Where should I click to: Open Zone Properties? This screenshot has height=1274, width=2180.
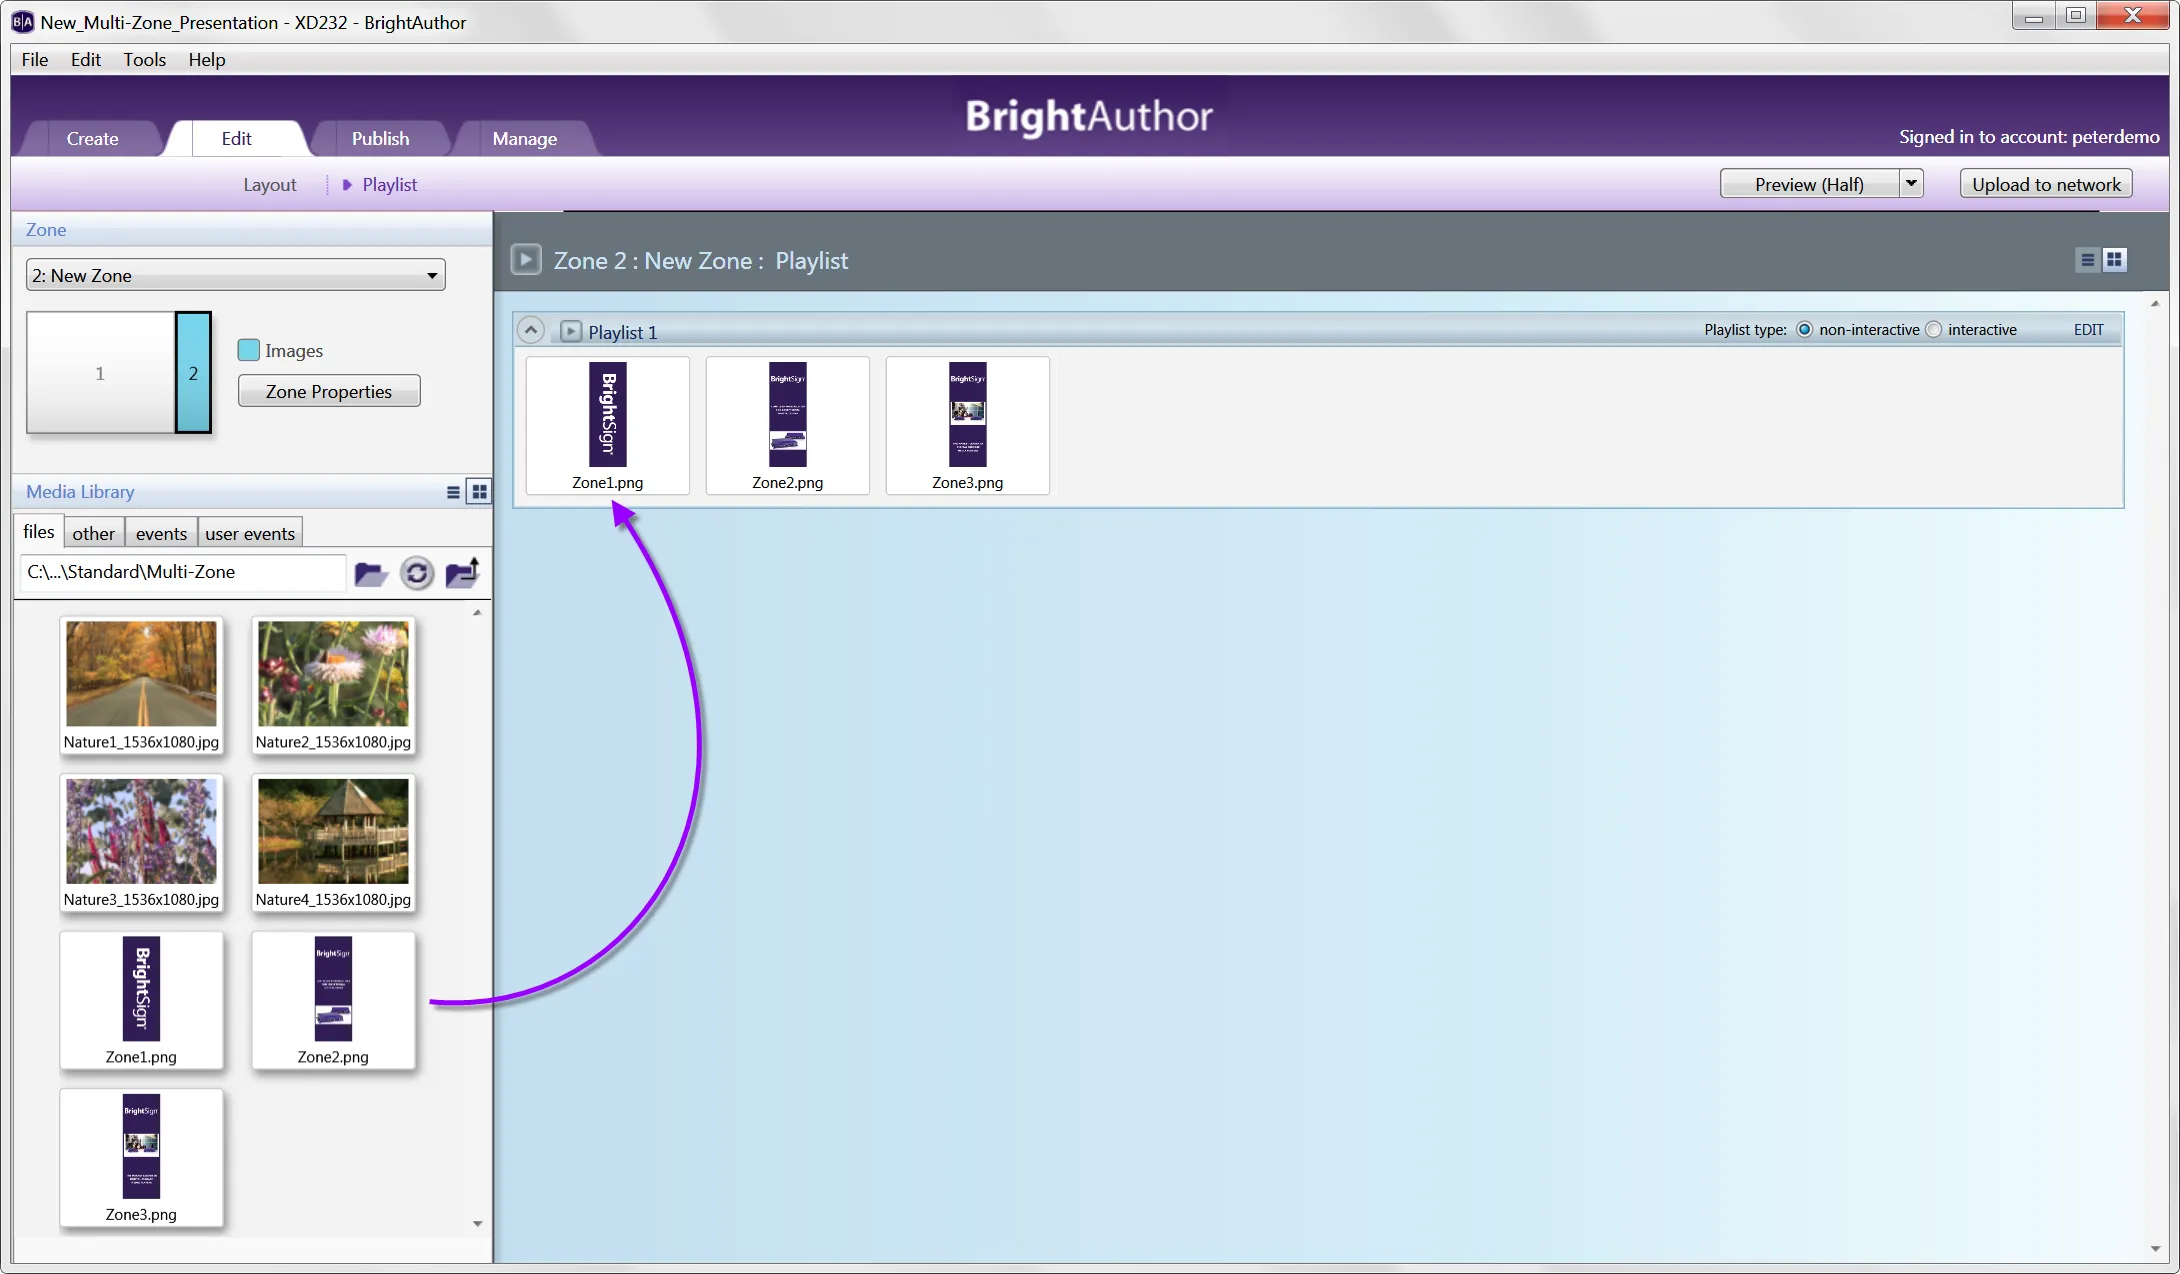coord(329,392)
